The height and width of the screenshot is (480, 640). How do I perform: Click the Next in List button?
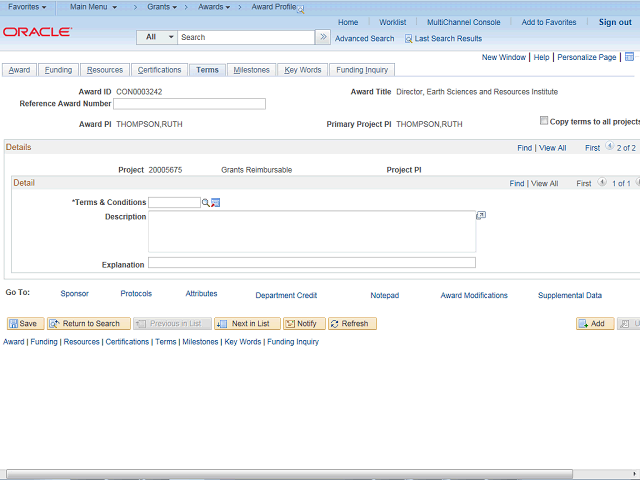point(247,324)
